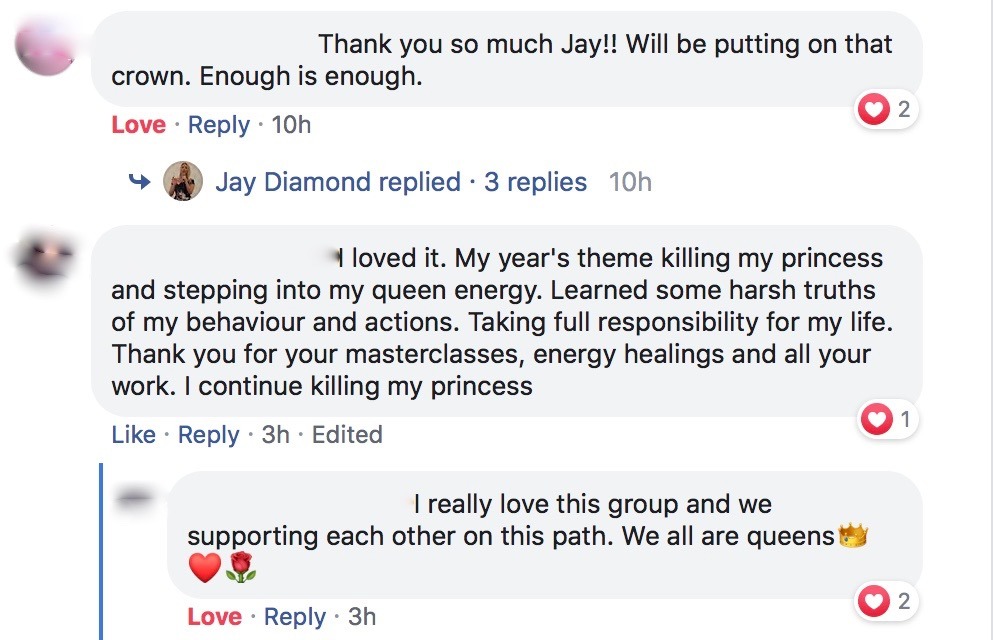
Task: Click the first commenter's blurred profile picture
Action: [47, 47]
